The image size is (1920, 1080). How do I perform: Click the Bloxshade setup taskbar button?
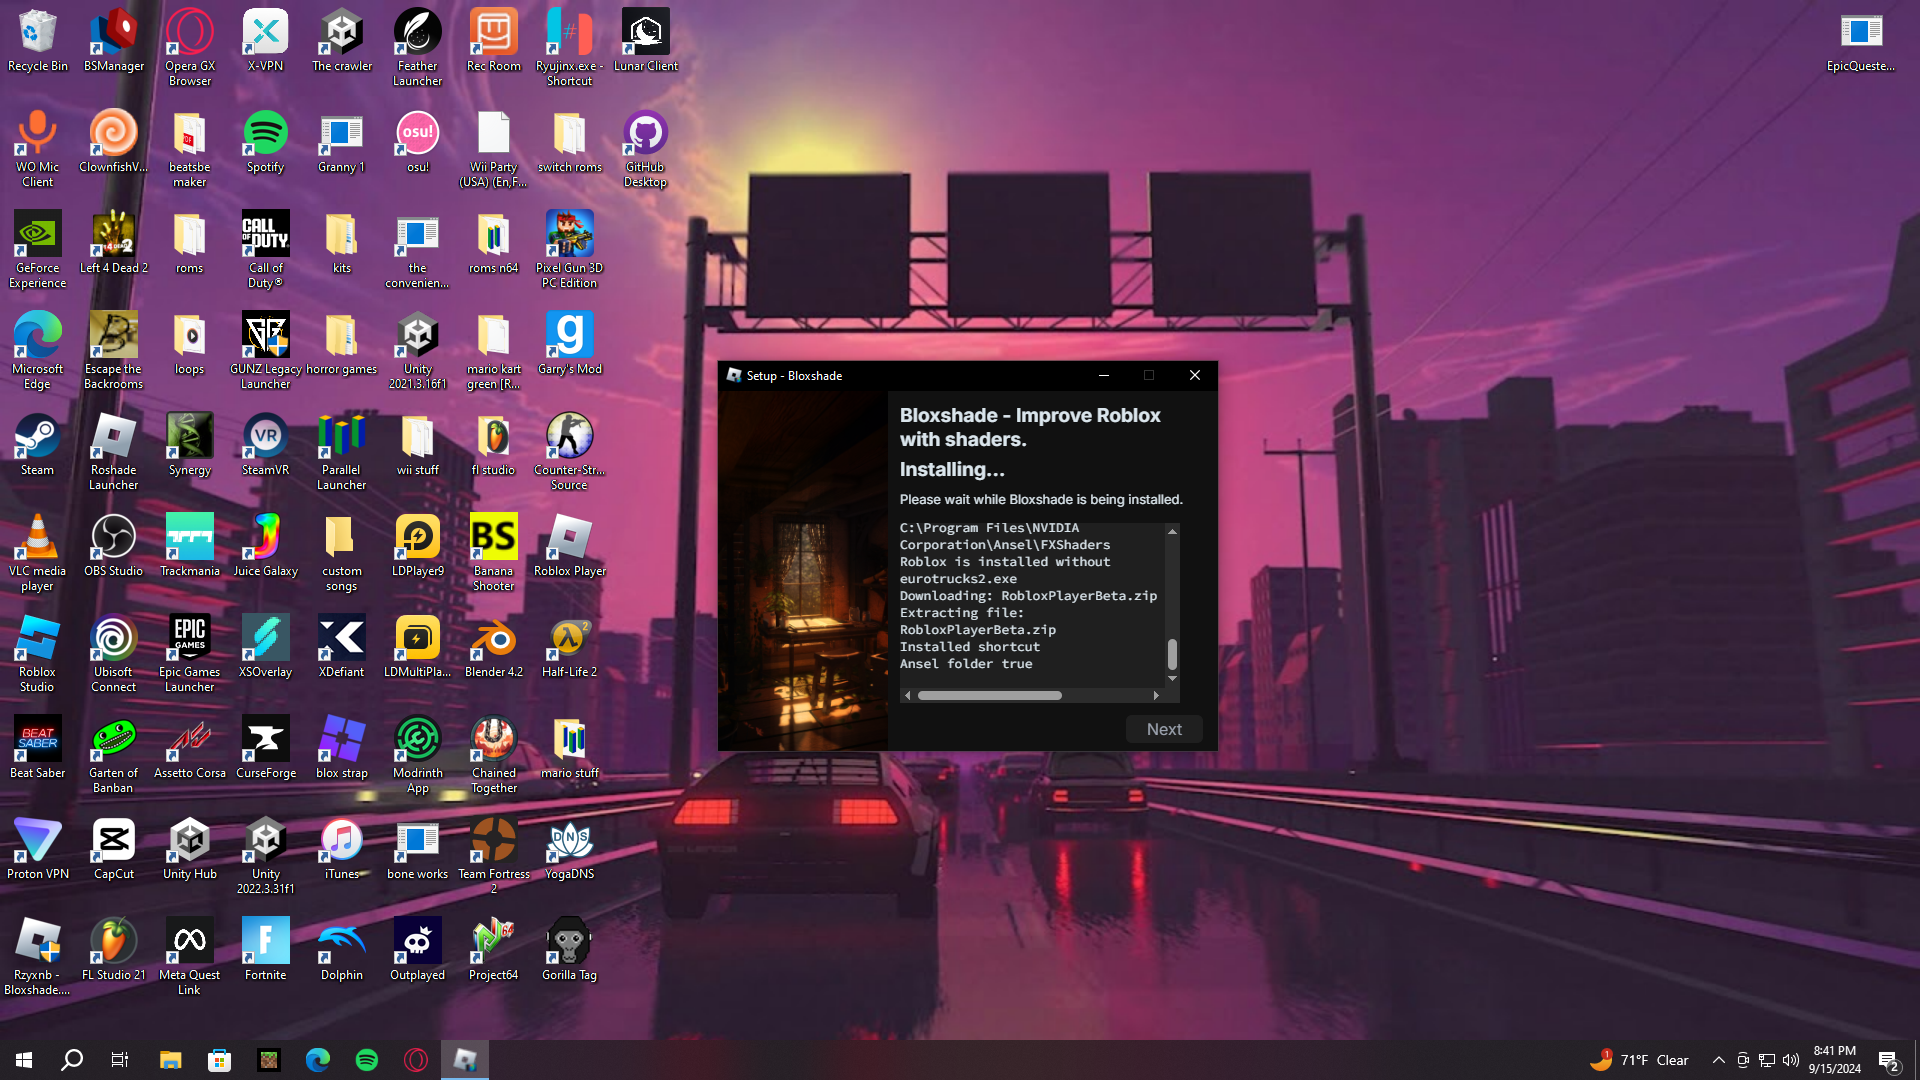tap(465, 1060)
